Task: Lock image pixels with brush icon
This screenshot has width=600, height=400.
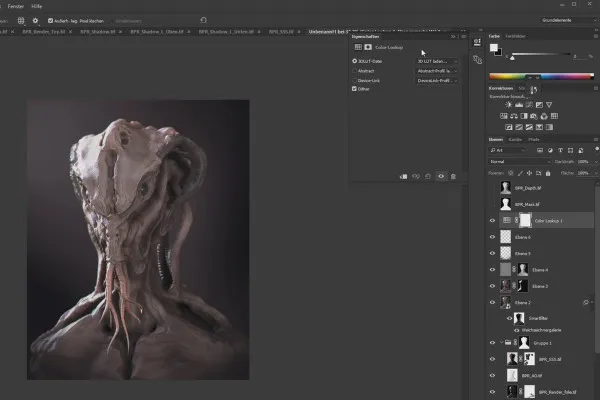Action: [x=520, y=173]
